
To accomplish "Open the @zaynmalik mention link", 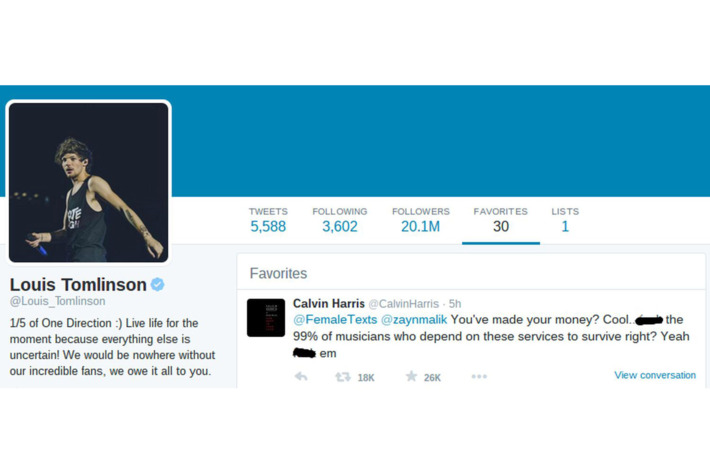I will coord(414,320).
